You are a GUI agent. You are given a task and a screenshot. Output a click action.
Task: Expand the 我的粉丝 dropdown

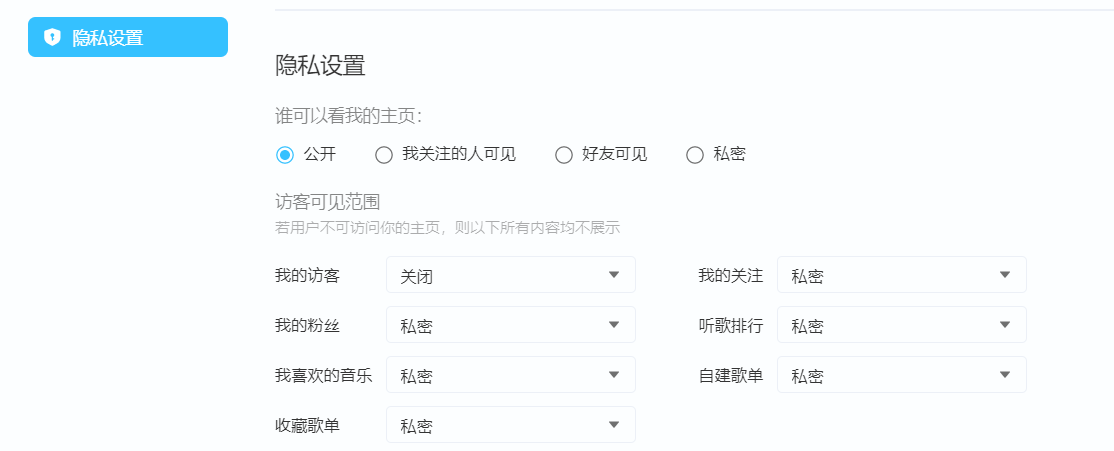click(x=511, y=325)
